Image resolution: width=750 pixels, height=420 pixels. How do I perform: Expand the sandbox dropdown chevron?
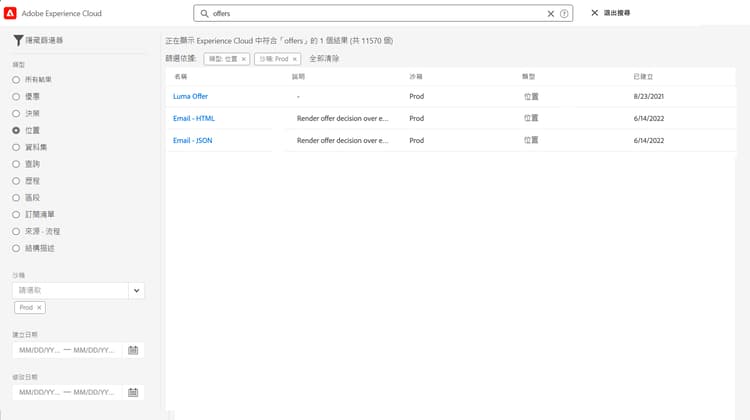click(x=136, y=290)
